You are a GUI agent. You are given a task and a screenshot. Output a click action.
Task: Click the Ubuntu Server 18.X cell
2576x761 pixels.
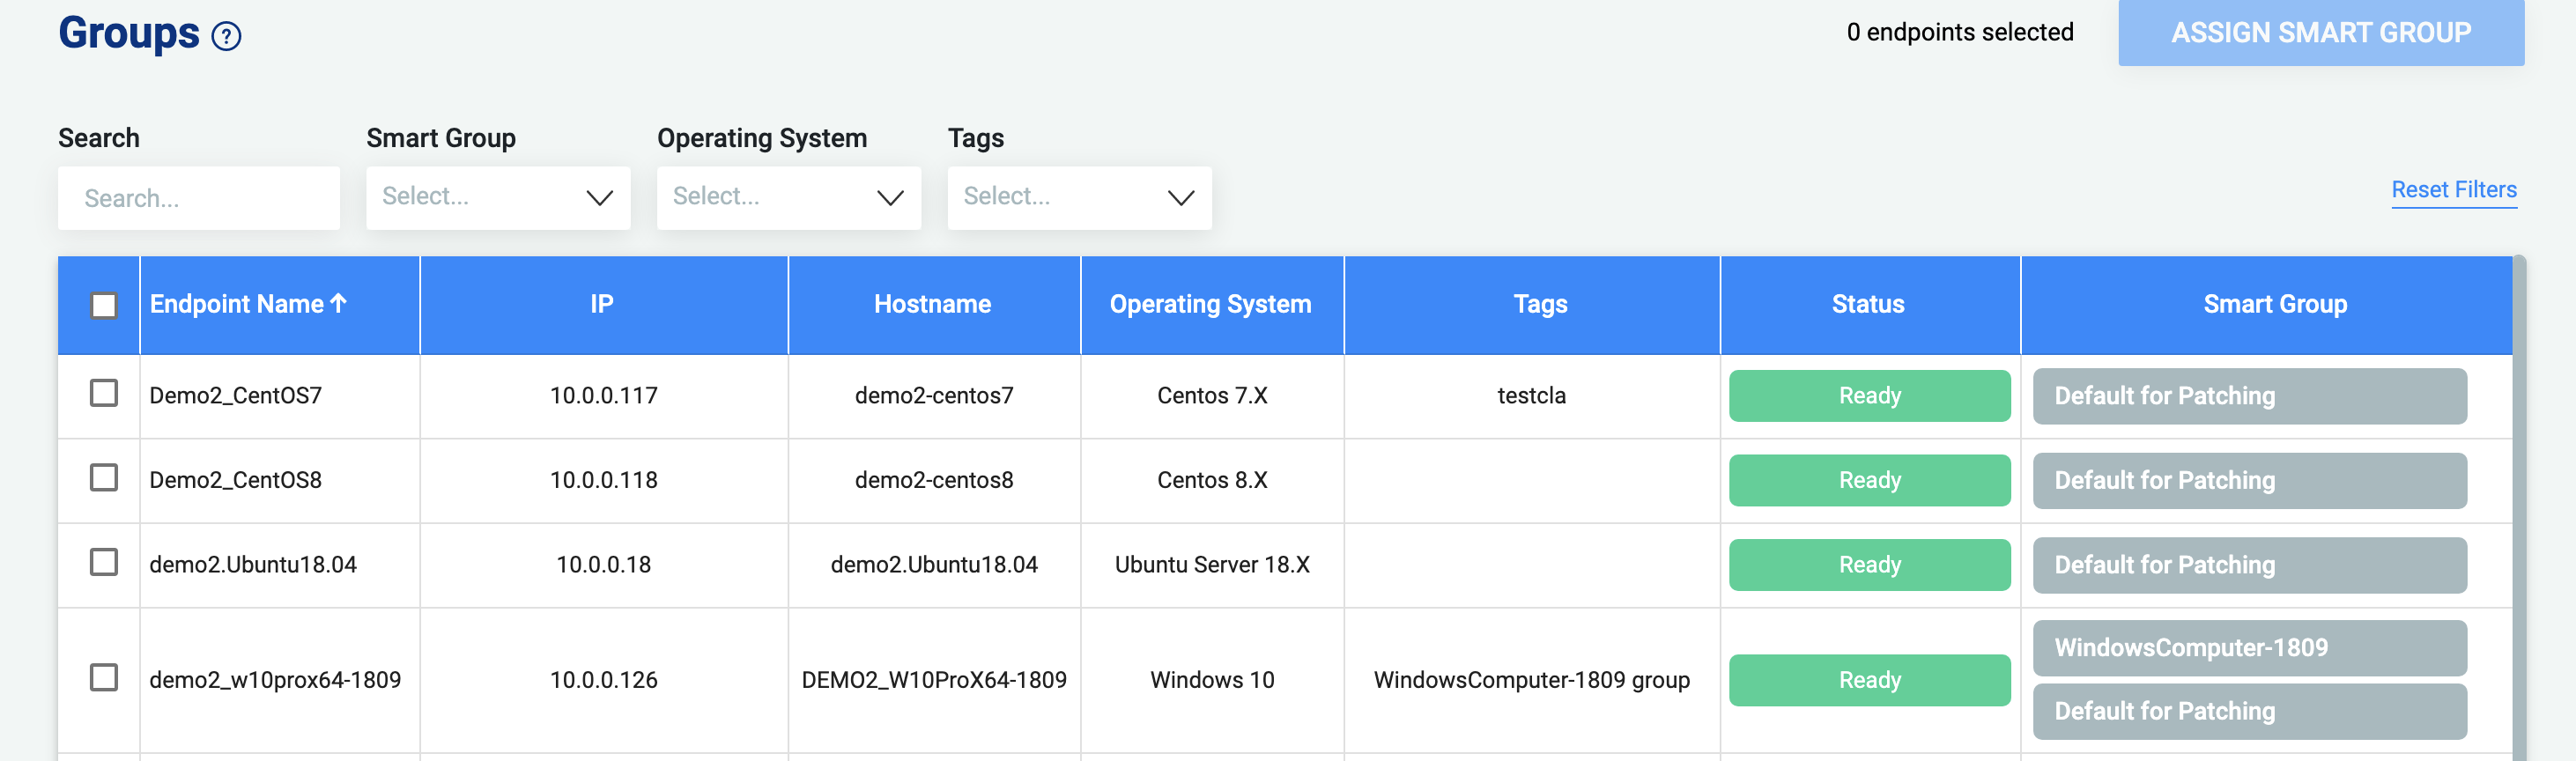click(x=1212, y=565)
